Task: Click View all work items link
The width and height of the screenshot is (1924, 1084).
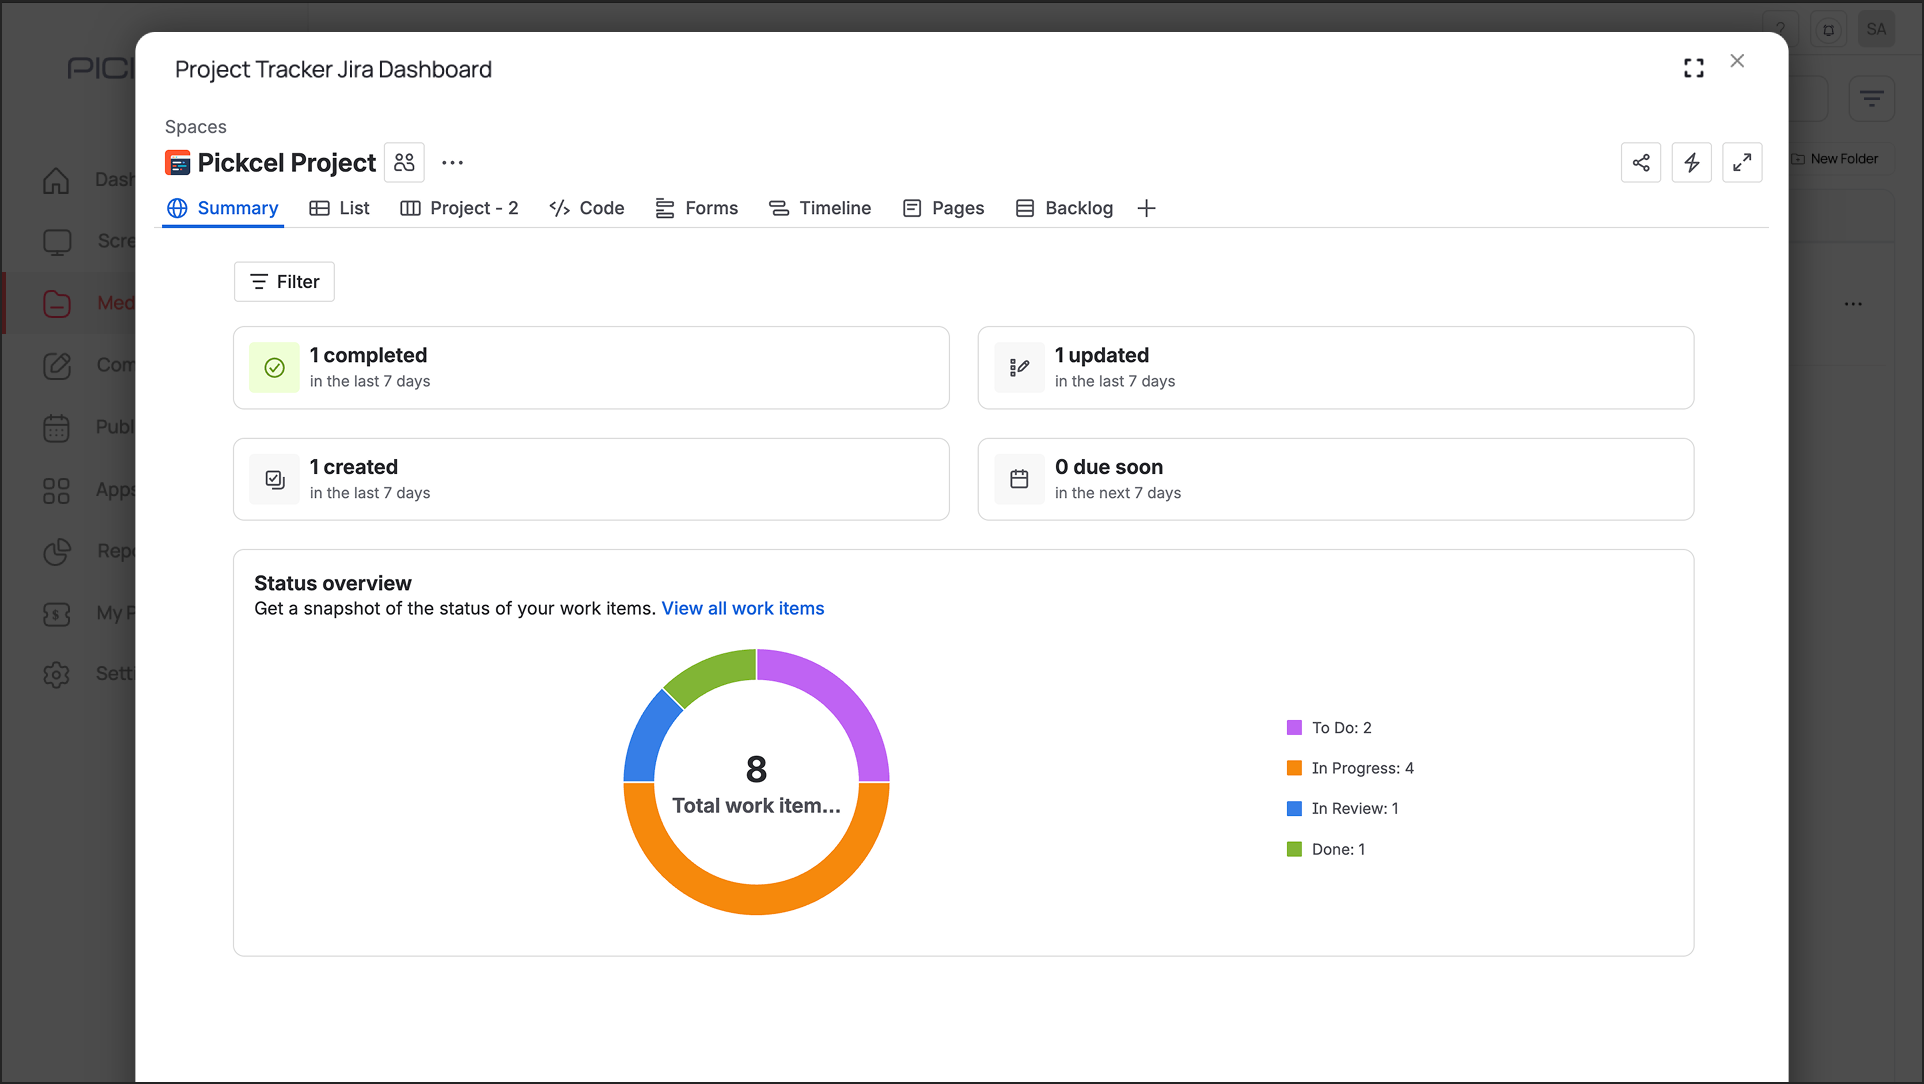Action: click(742, 608)
